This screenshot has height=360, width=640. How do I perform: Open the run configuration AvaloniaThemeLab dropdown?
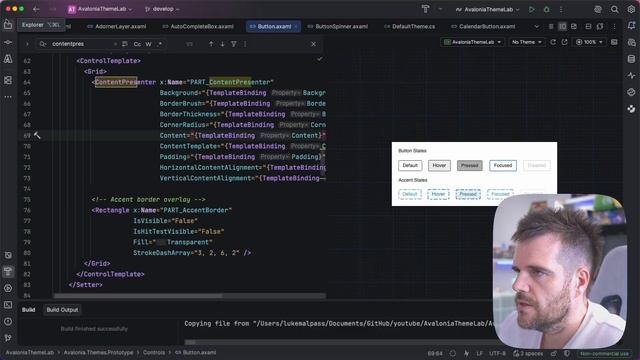point(487,9)
